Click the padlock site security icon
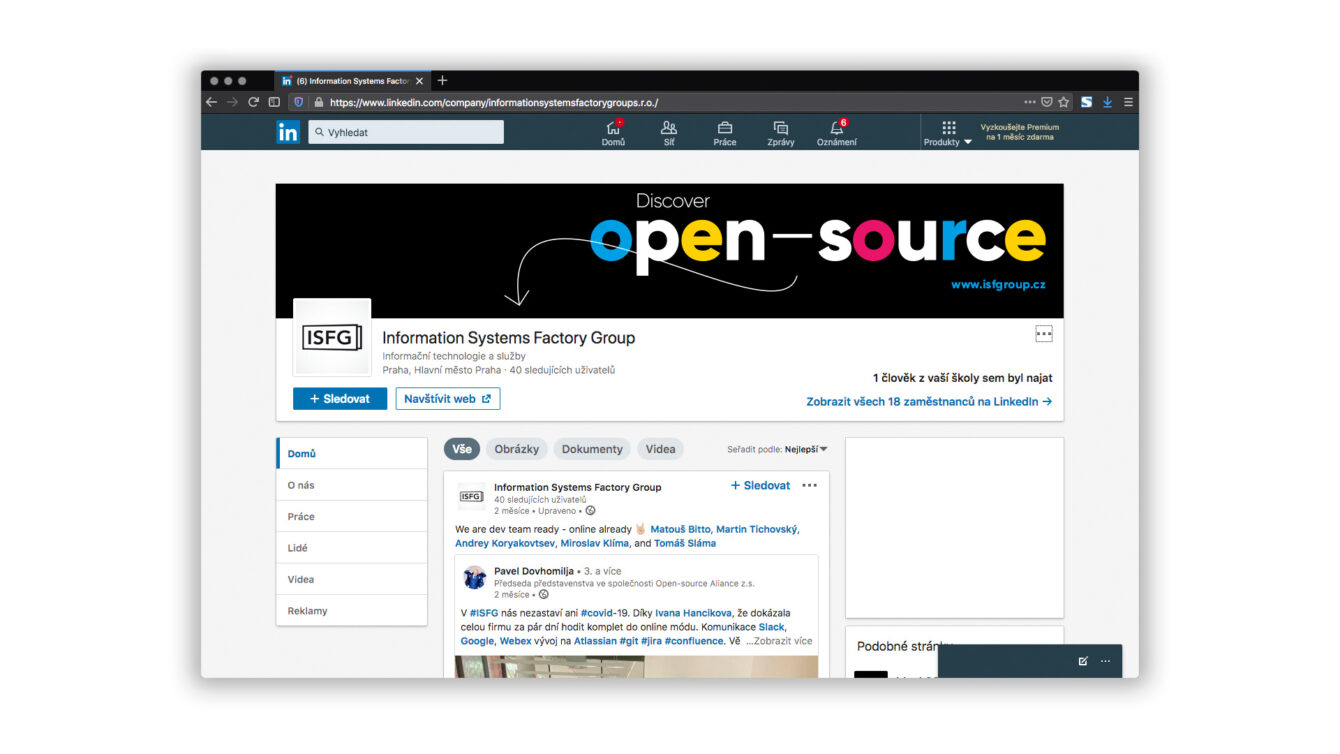The image size is (1340, 754). [319, 102]
